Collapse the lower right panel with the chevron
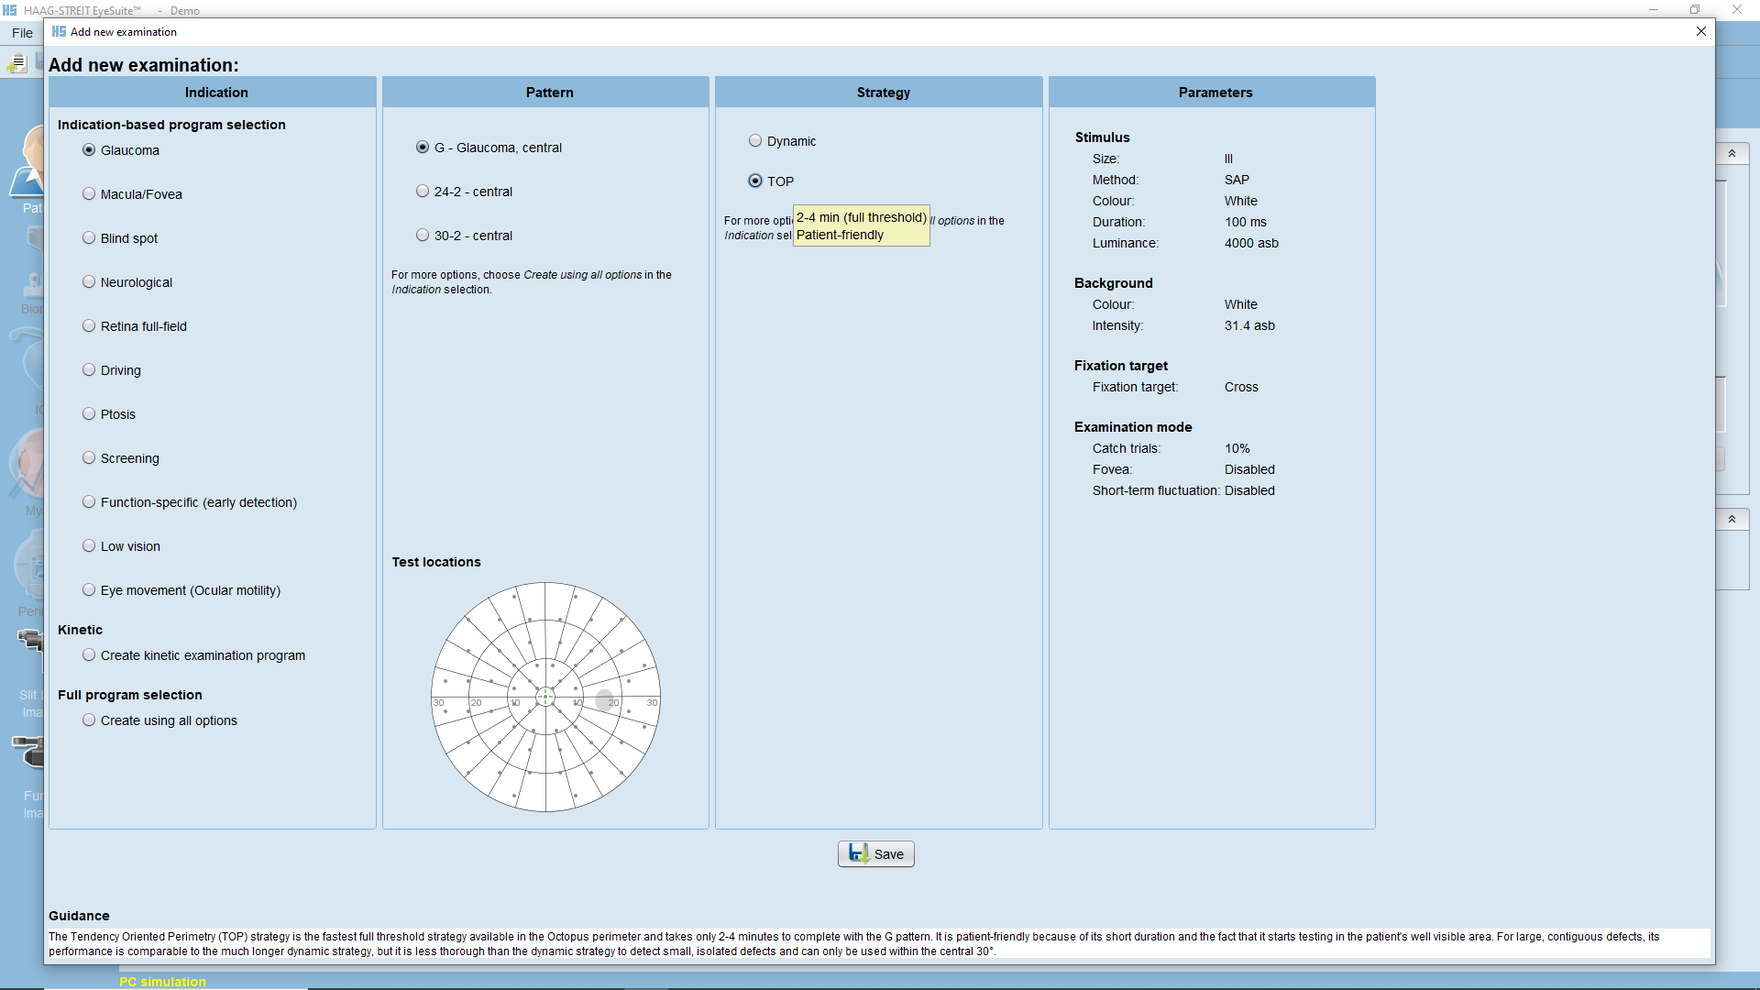This screenshot has height=990, width=1760. point(1734,518)
